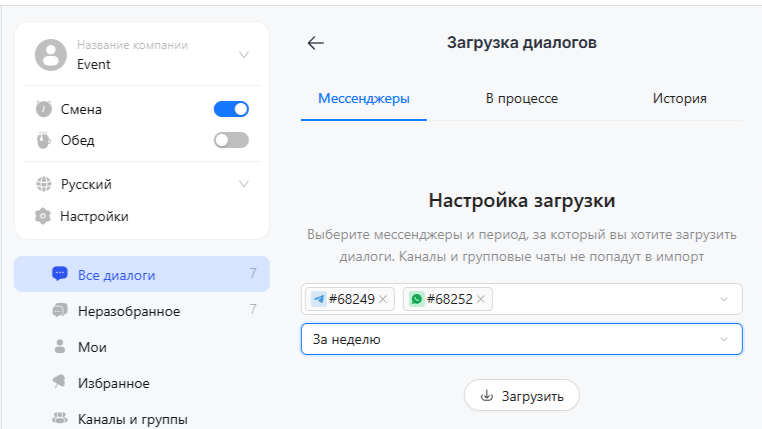Screen dimensions: 762x429
Task: Click the globe icon beside Русский
Action: pyautogui.click(x=43, y=184)
